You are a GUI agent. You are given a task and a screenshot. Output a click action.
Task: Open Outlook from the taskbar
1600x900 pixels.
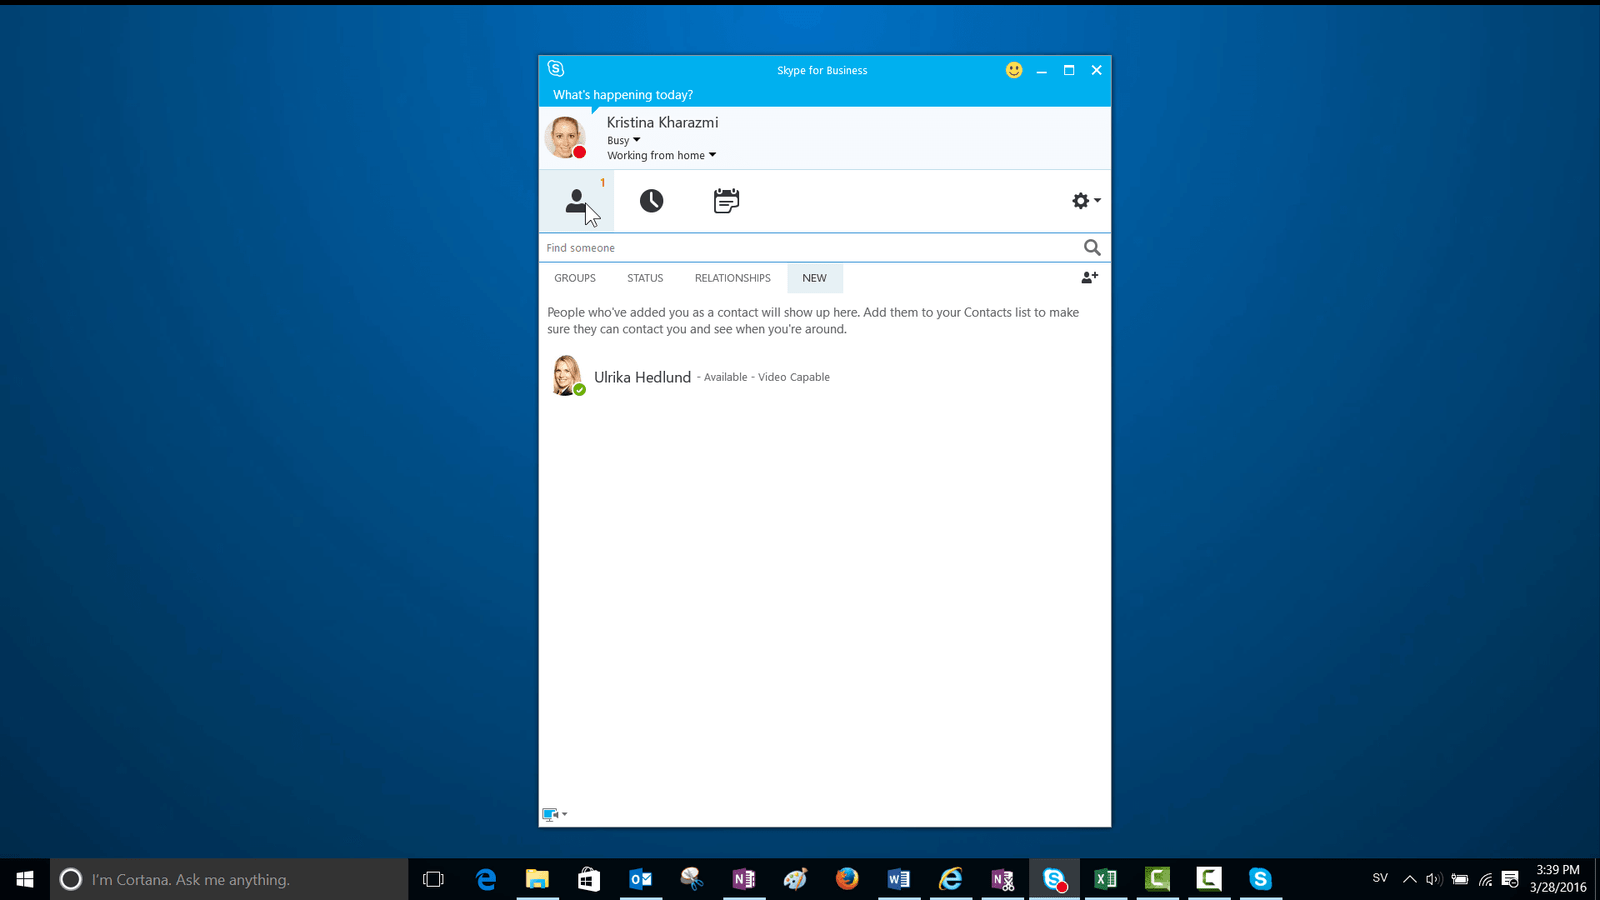tap(640, 879)
